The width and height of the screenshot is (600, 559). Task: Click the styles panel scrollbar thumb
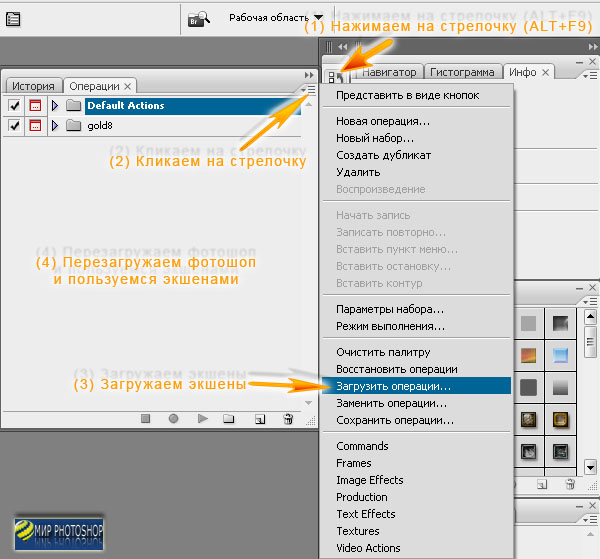590,342
